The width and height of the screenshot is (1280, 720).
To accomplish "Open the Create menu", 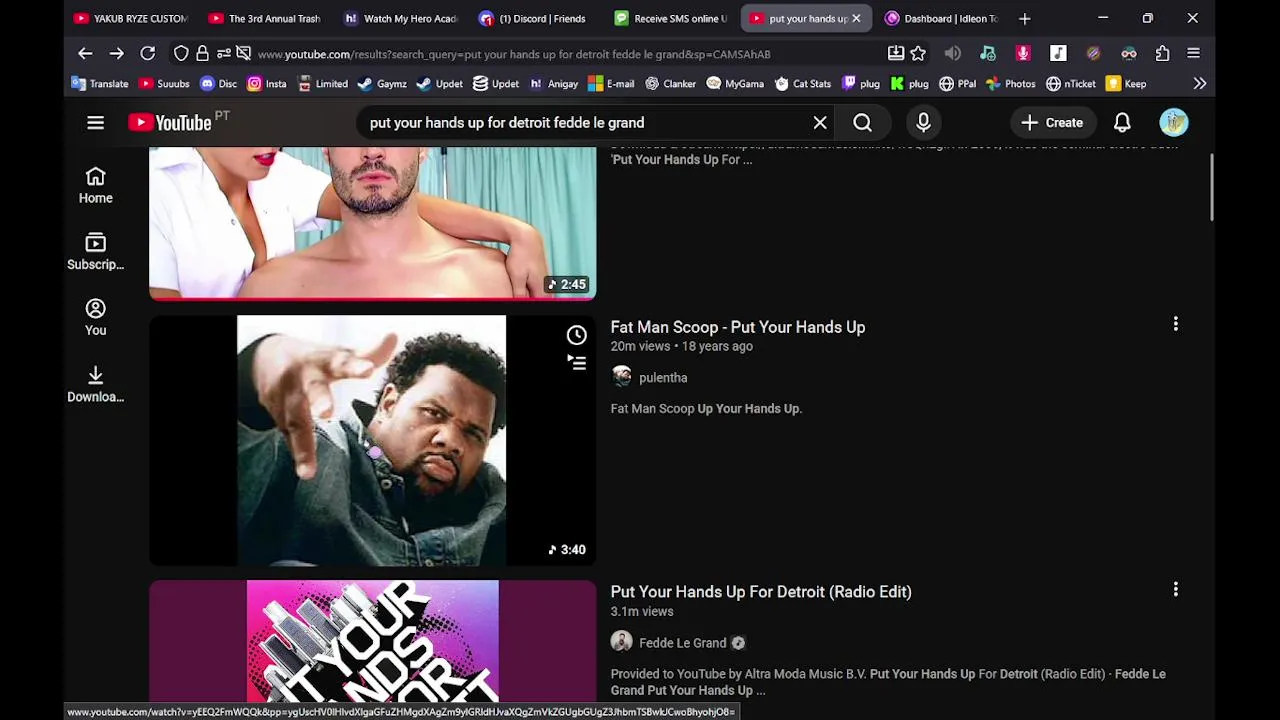I will pyautogui.click(x=1052, y=122).
